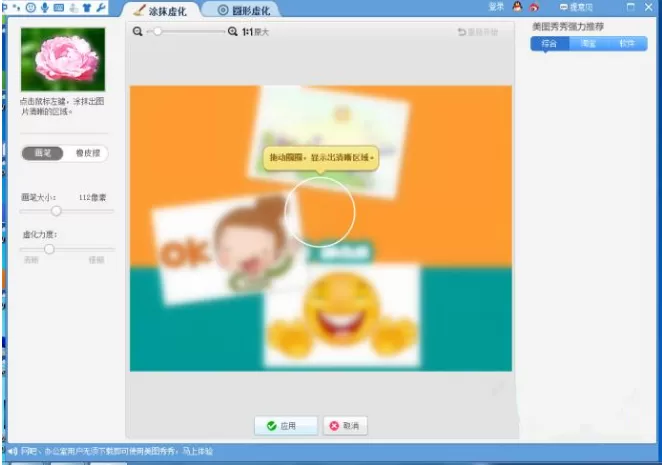Click the 点击鼠标左键 instruction text
Image resolution: width=662 pixels, height=465 pixels.
coord(62,106)
